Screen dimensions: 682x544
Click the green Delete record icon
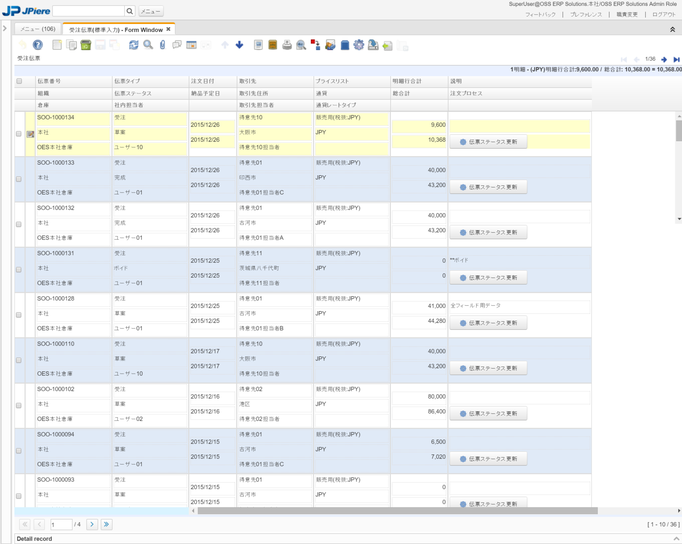pos(86,45)
